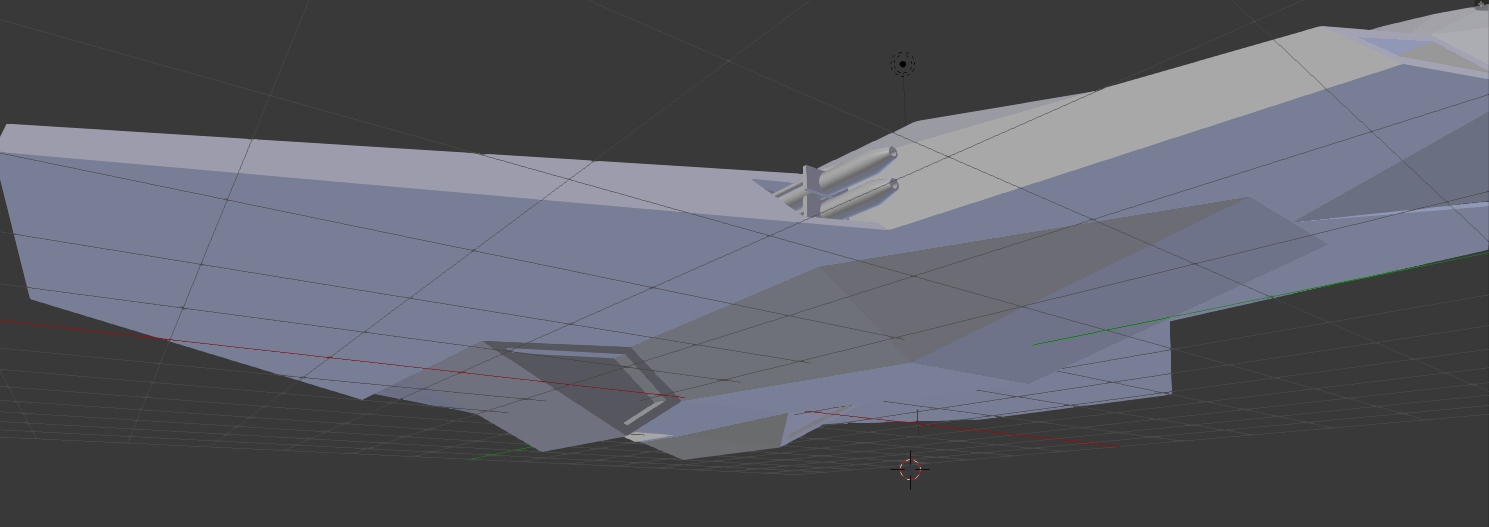The image size is (1489, 527).
Task: Expand the properties region plus icon
Action: point(1481,5)
